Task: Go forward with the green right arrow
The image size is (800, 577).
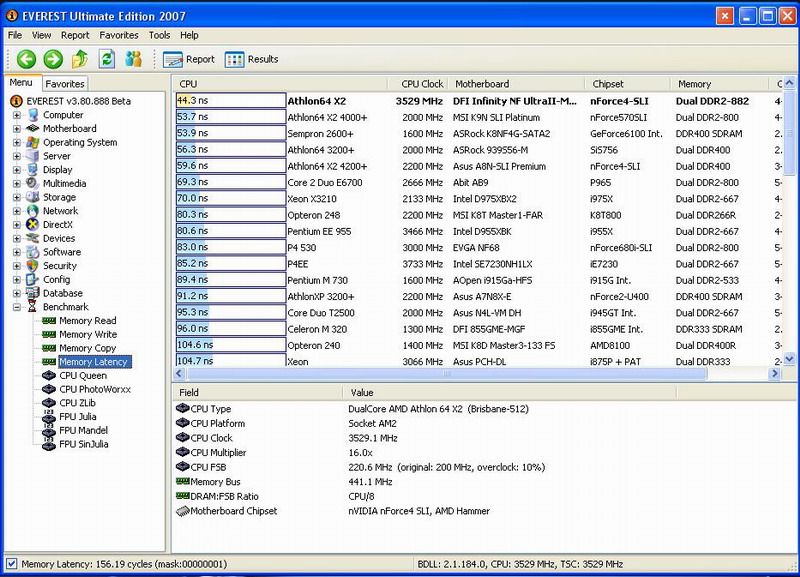Action: (53, 59)
